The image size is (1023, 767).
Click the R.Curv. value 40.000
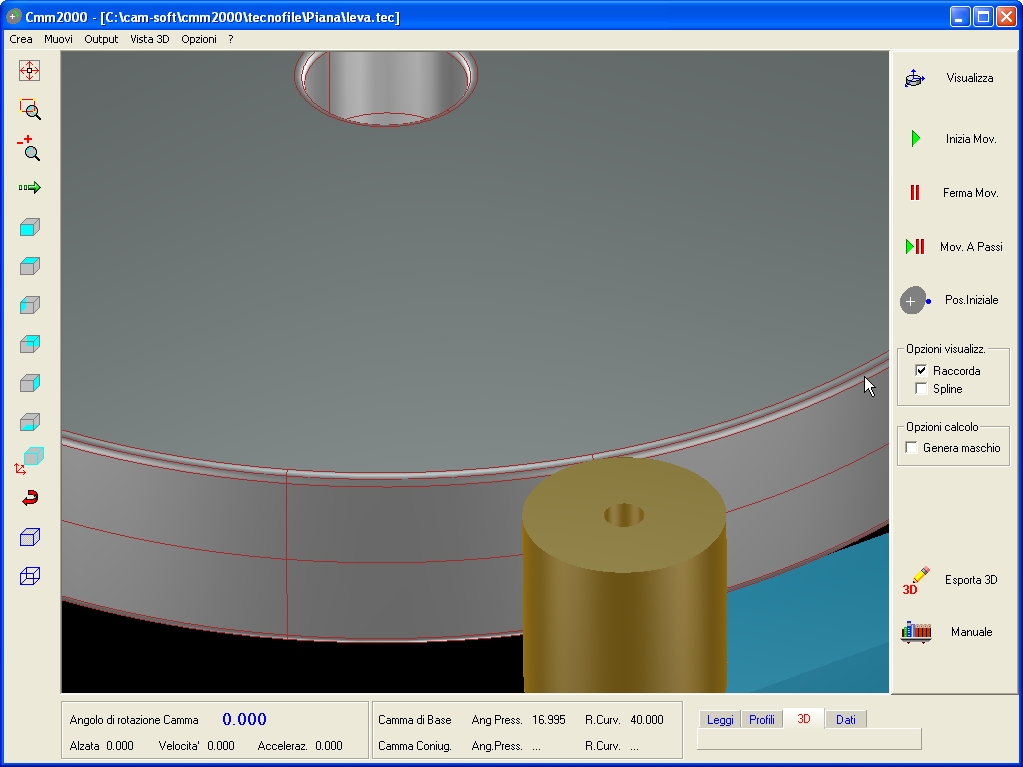647,720
